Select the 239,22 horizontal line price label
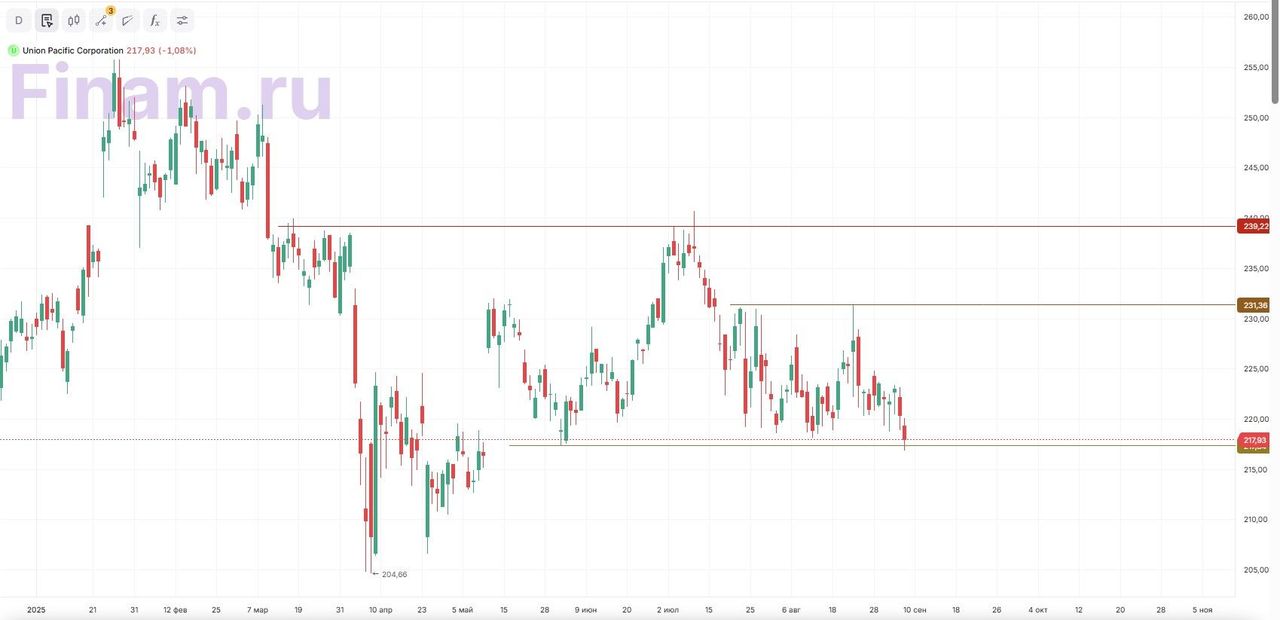Viewport: 1280px width, 620px height. pos(1255,227)
